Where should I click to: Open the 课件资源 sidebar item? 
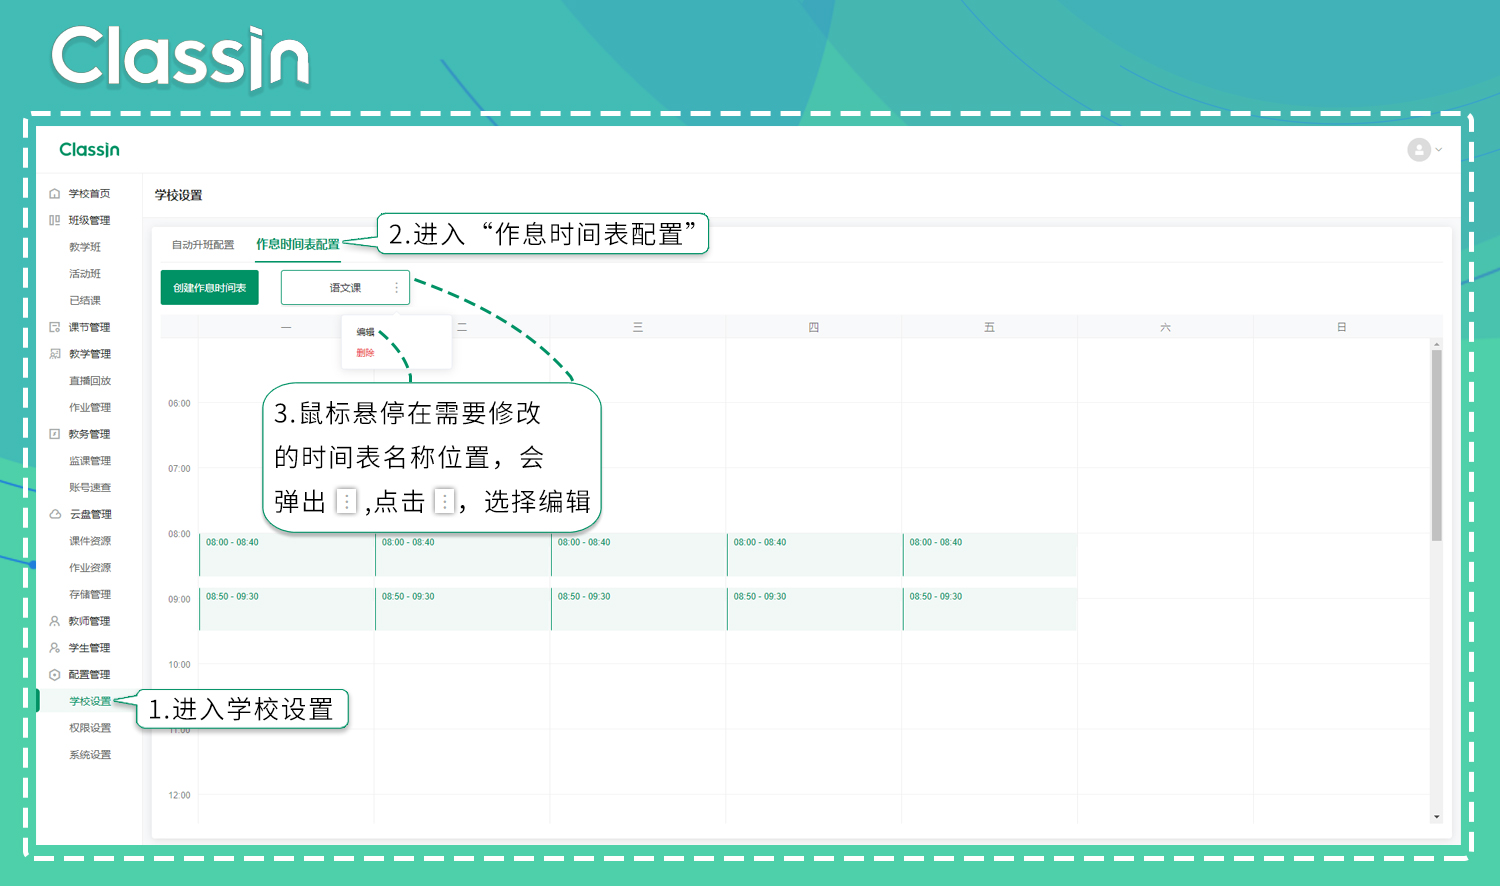[90, 541]
